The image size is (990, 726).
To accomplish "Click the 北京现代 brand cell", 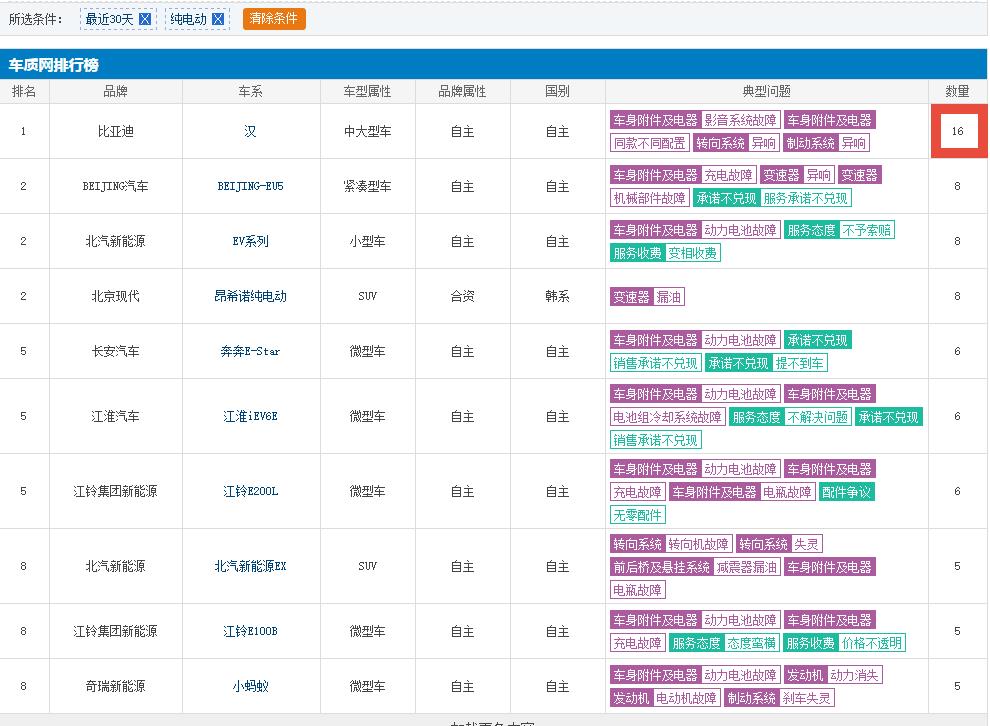I will [116, 296].
